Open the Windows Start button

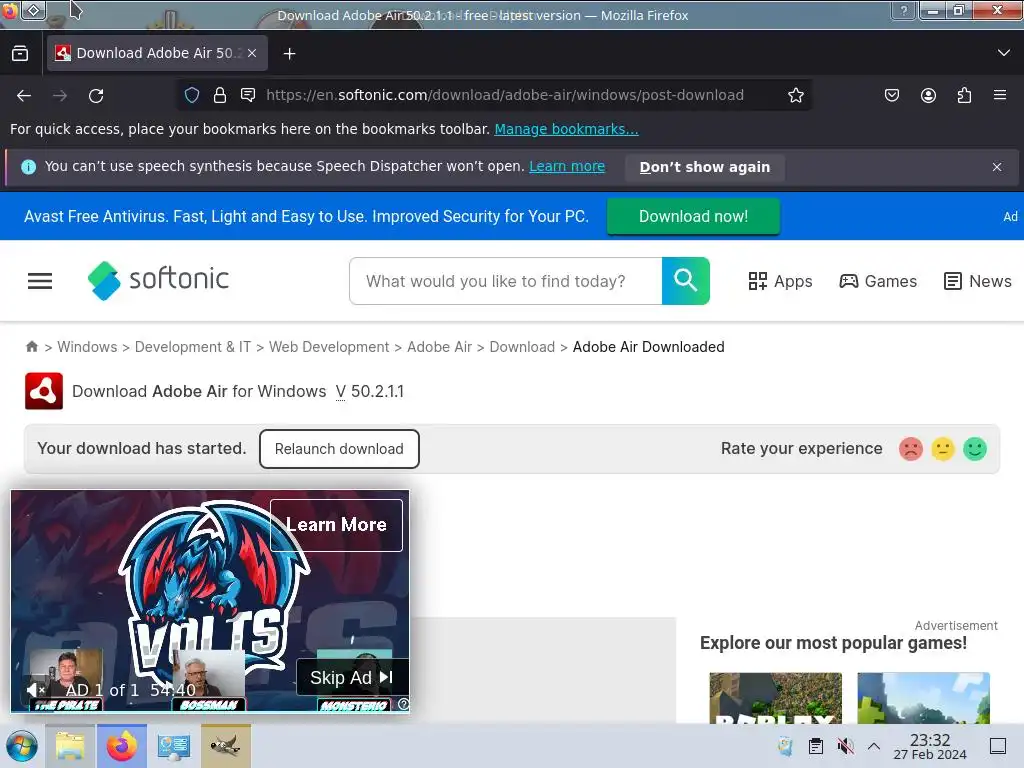pos(22,746)
